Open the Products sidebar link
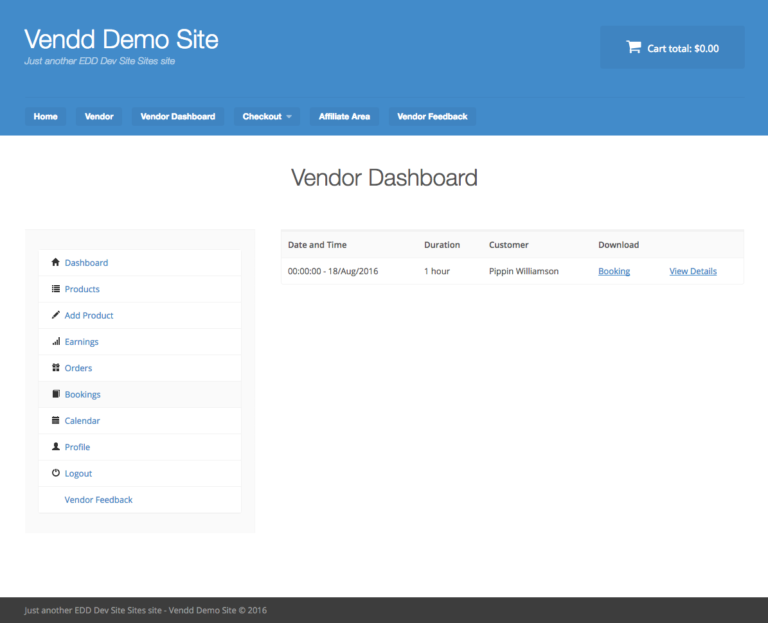Image resolution: width=768 pixels, height=623 pixels. pos(82,289)
